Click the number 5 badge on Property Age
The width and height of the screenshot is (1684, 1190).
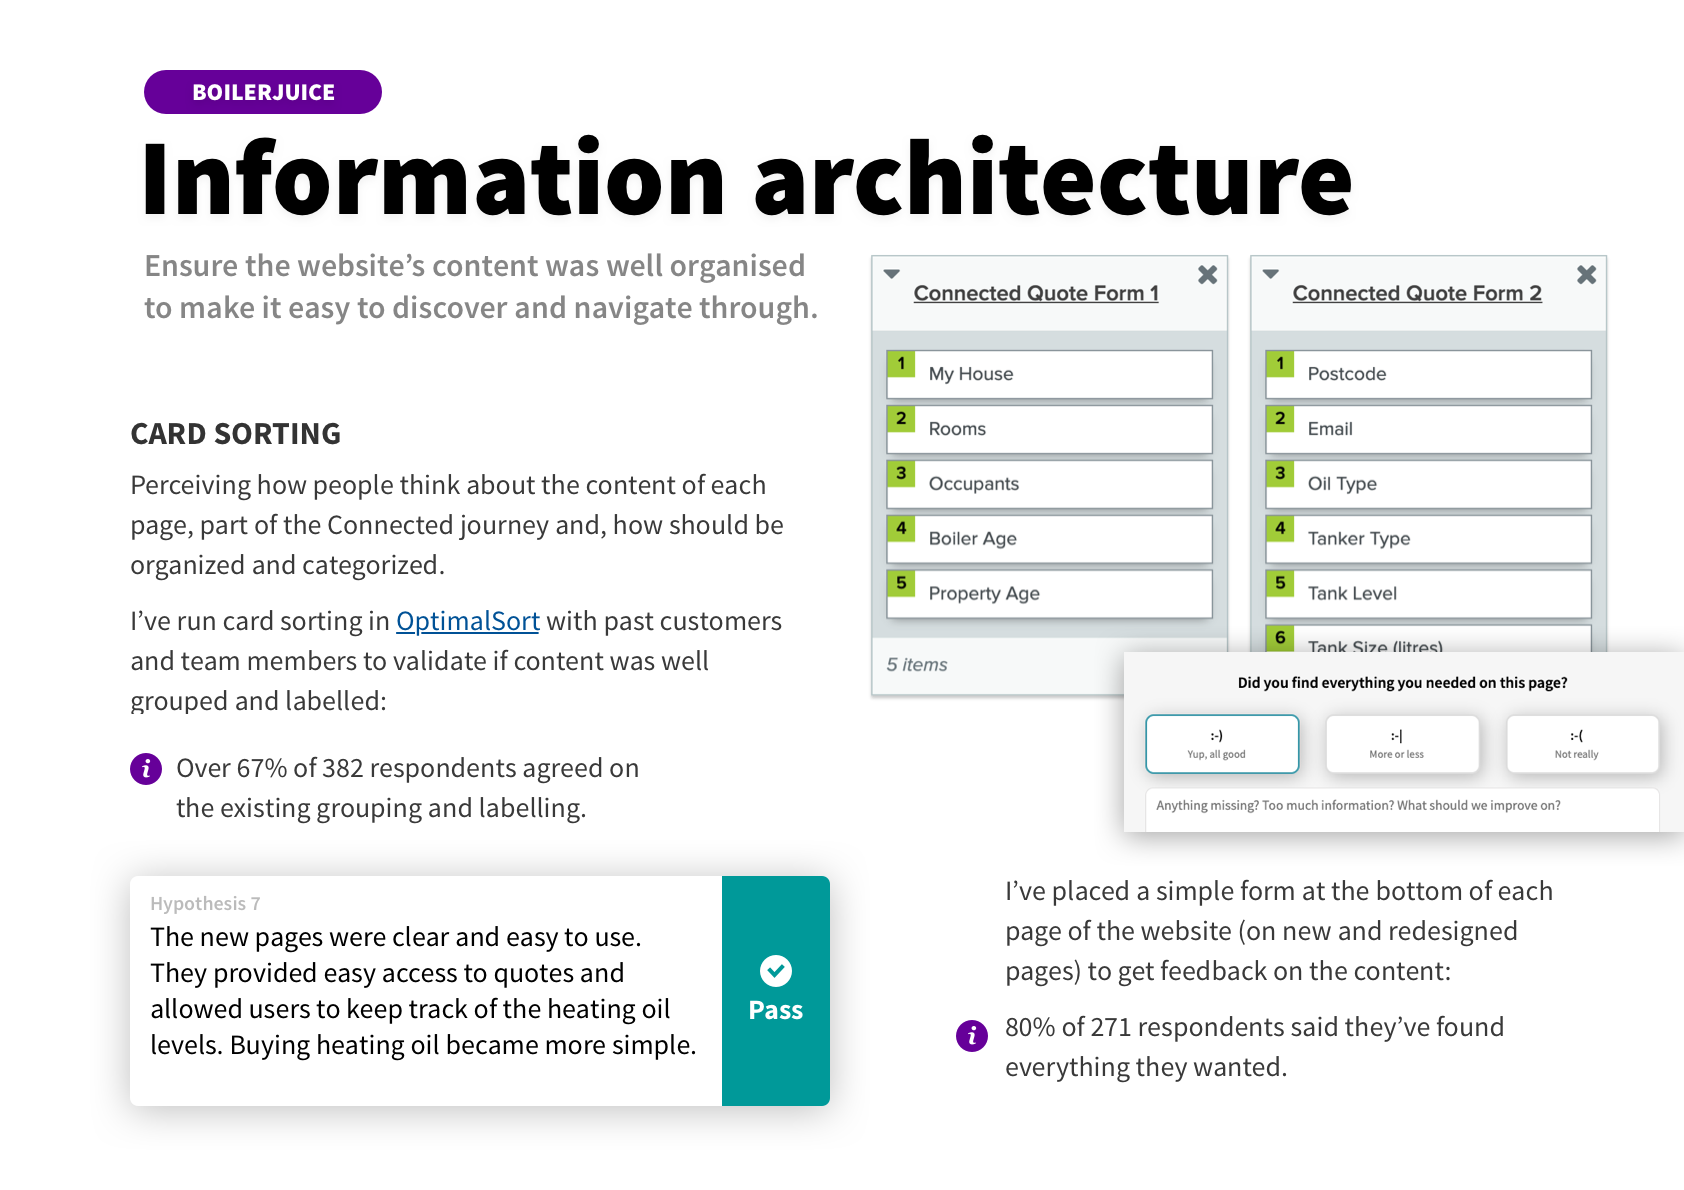click(901, 583)
